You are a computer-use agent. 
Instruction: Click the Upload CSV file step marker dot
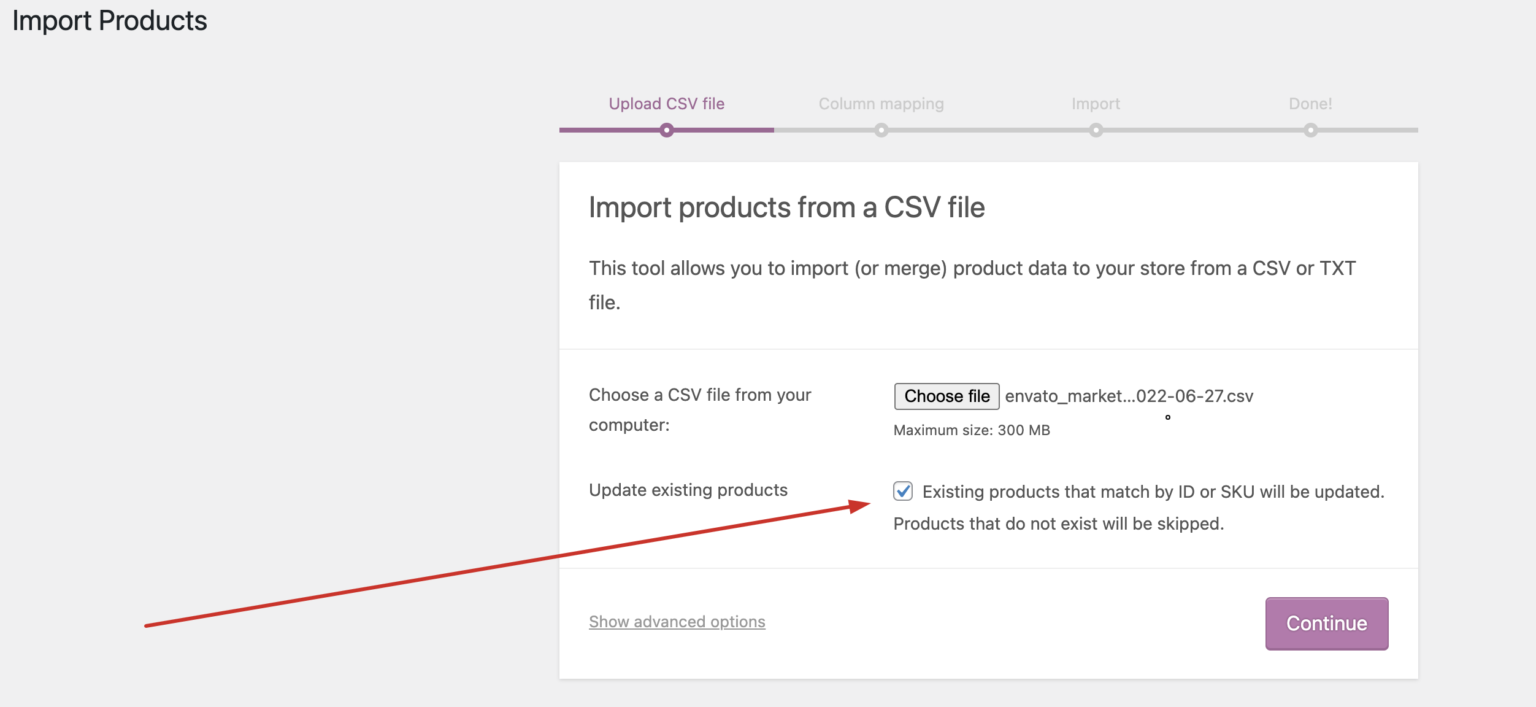pyautogui.click(x=666, y=129)
